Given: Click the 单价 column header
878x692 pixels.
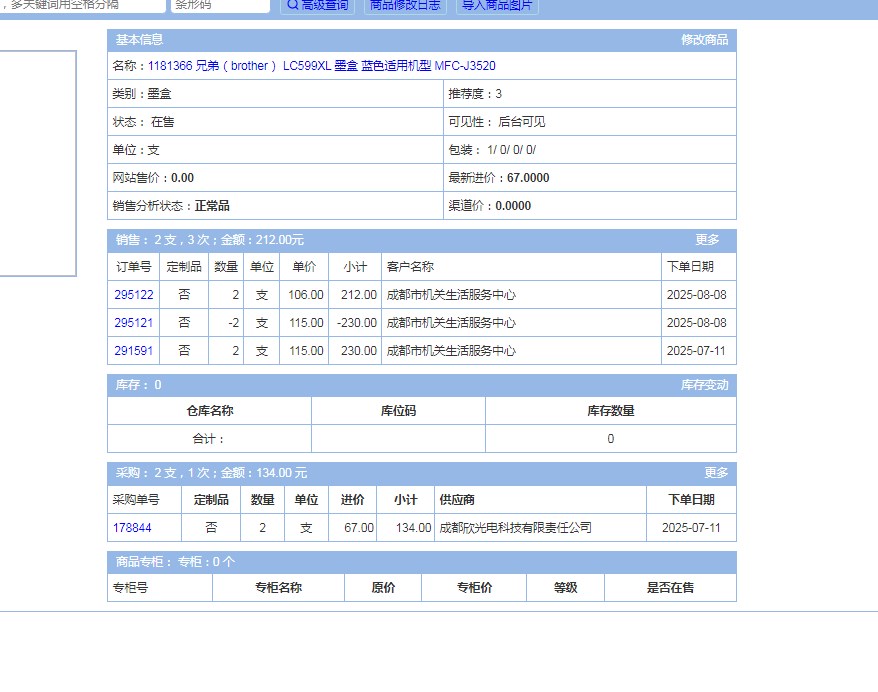Looking at the screenshot, I should pos(304,267).
